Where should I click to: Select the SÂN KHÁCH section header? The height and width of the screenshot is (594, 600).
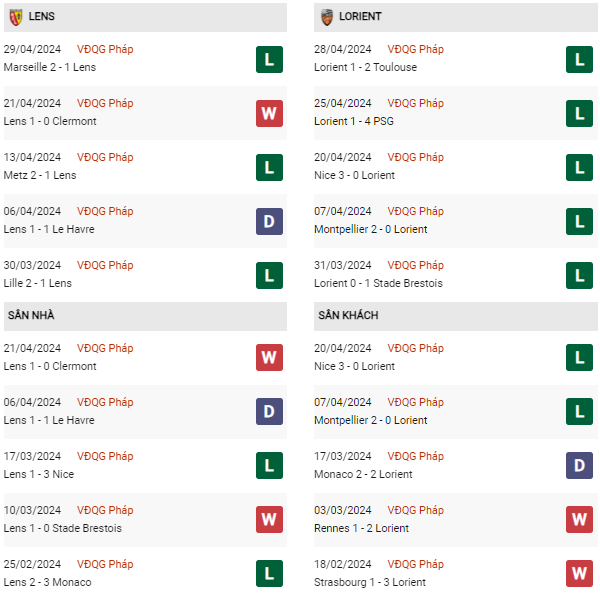[348, 315]
